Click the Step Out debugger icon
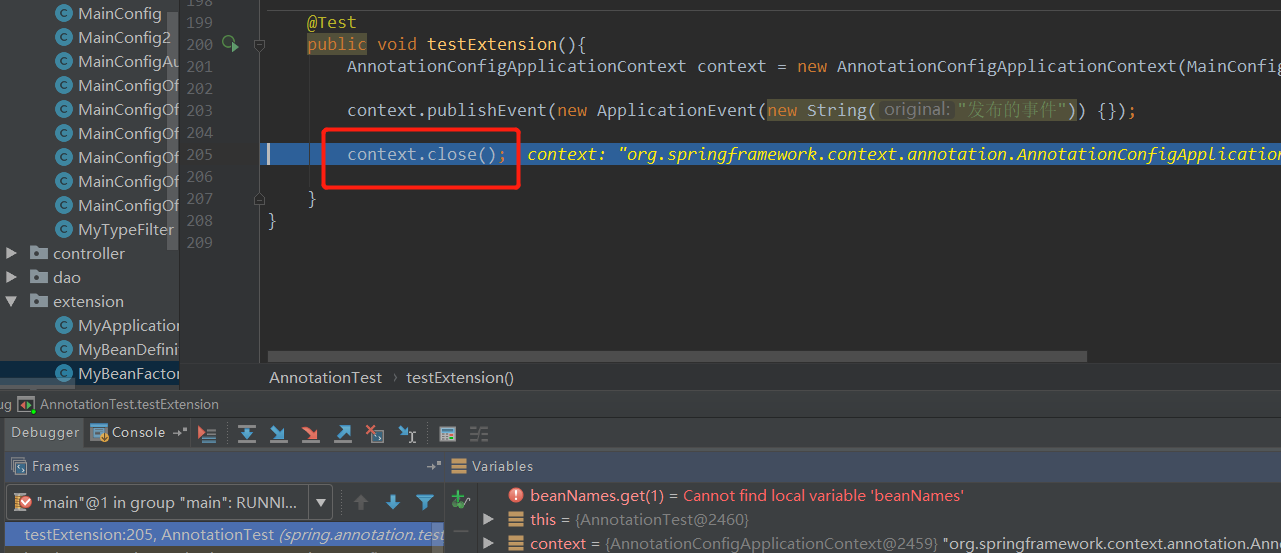 click(x=343, y=434)
